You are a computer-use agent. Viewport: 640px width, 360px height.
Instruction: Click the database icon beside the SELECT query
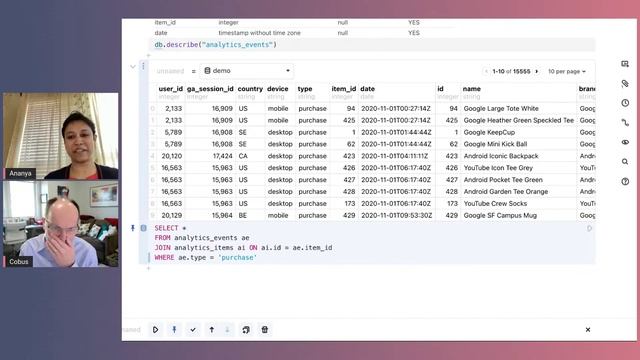coord(144,228)
